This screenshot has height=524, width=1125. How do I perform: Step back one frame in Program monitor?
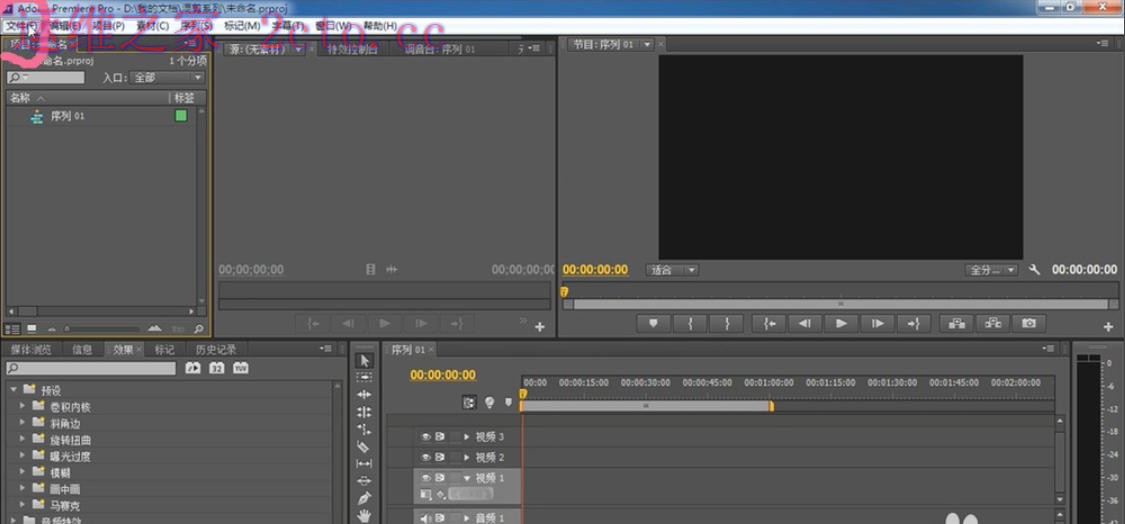click(805, 324)
